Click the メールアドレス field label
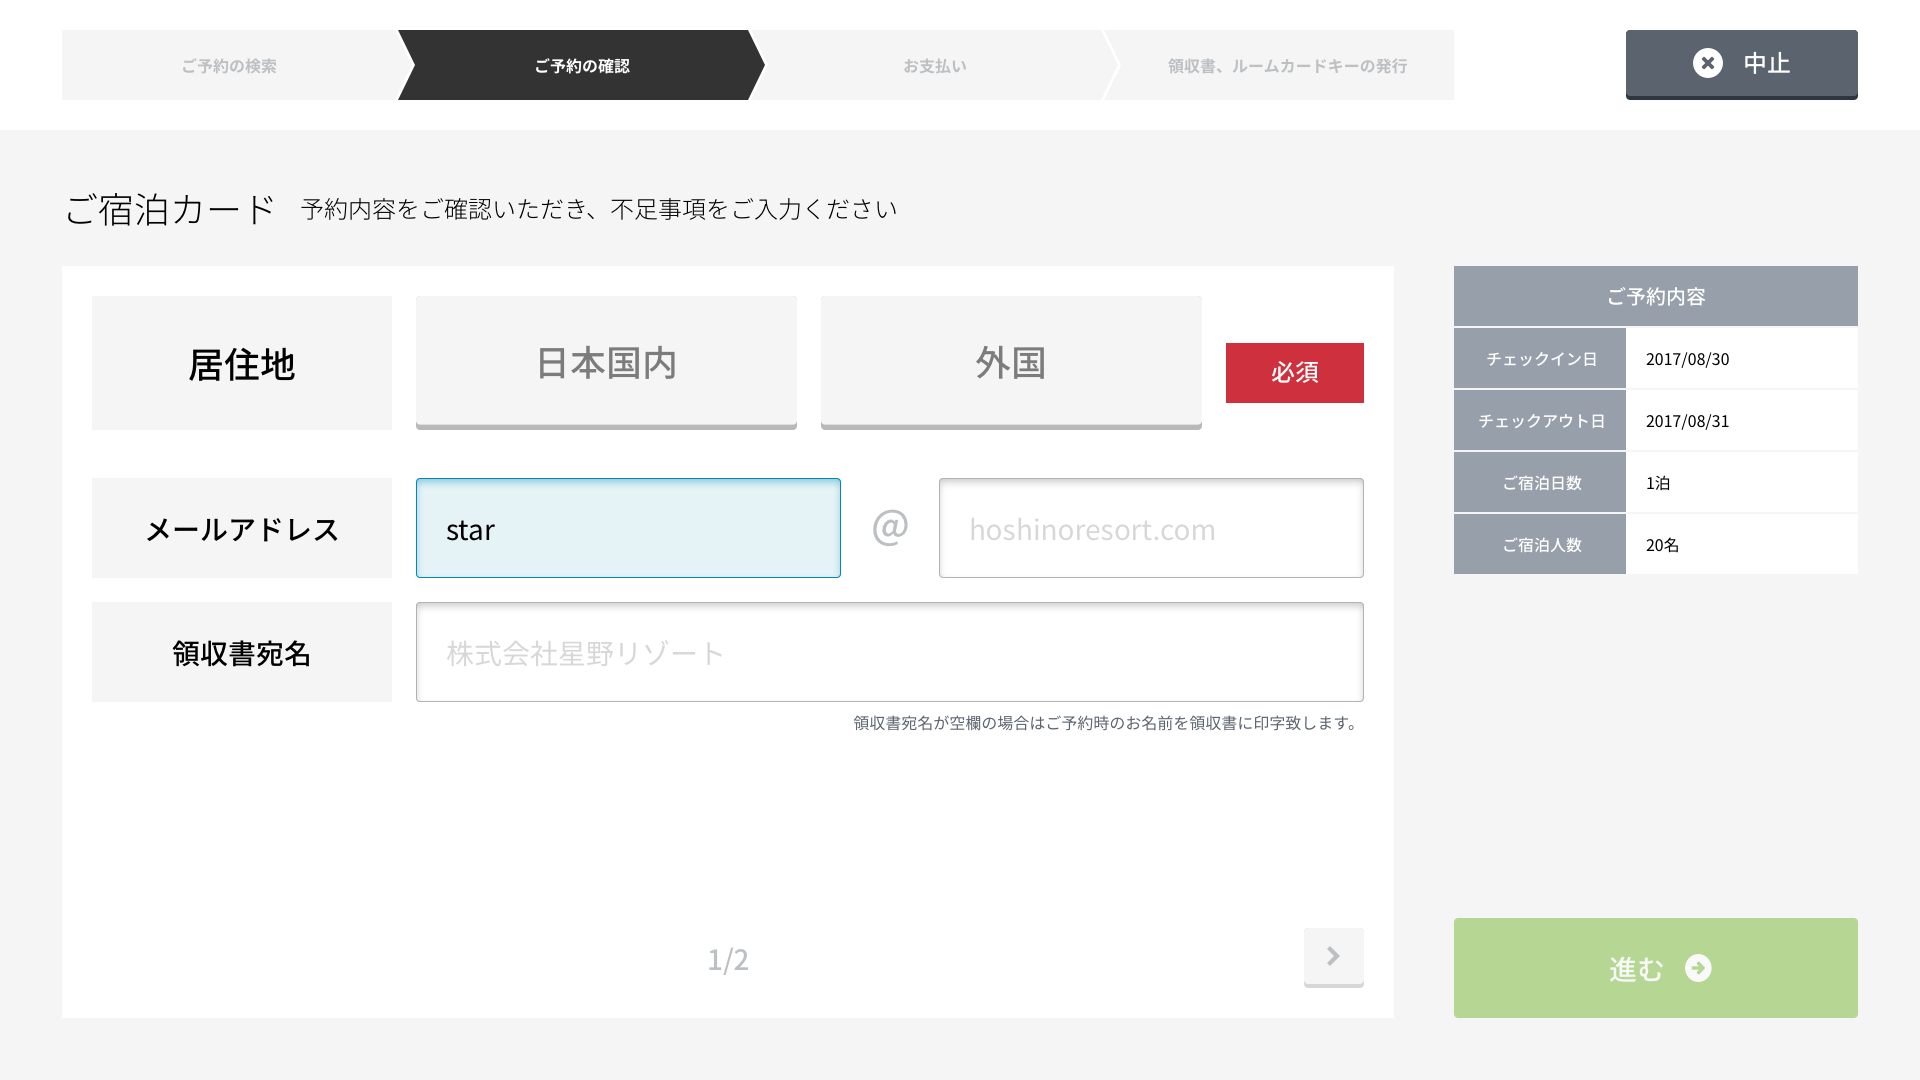1920x1080 pixels. click(242, 529)
